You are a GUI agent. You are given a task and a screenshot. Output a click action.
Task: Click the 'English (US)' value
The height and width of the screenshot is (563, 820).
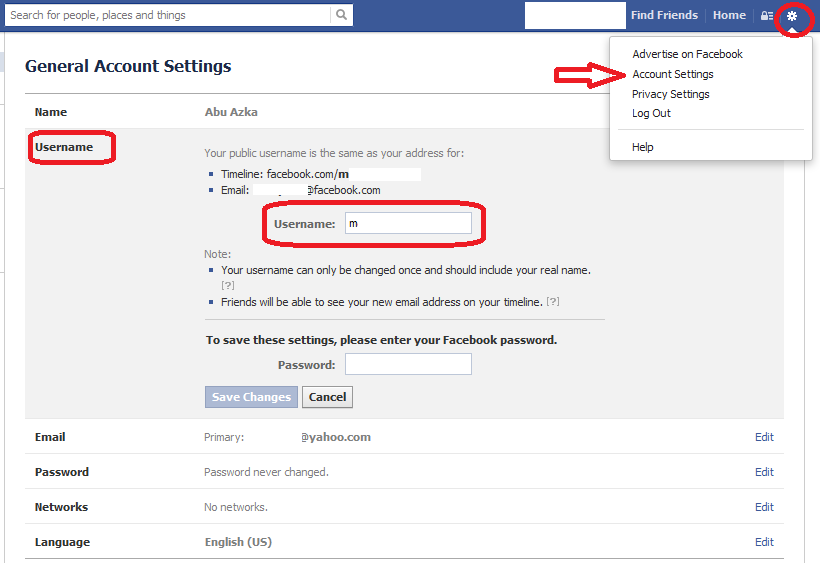click(238, 542)
